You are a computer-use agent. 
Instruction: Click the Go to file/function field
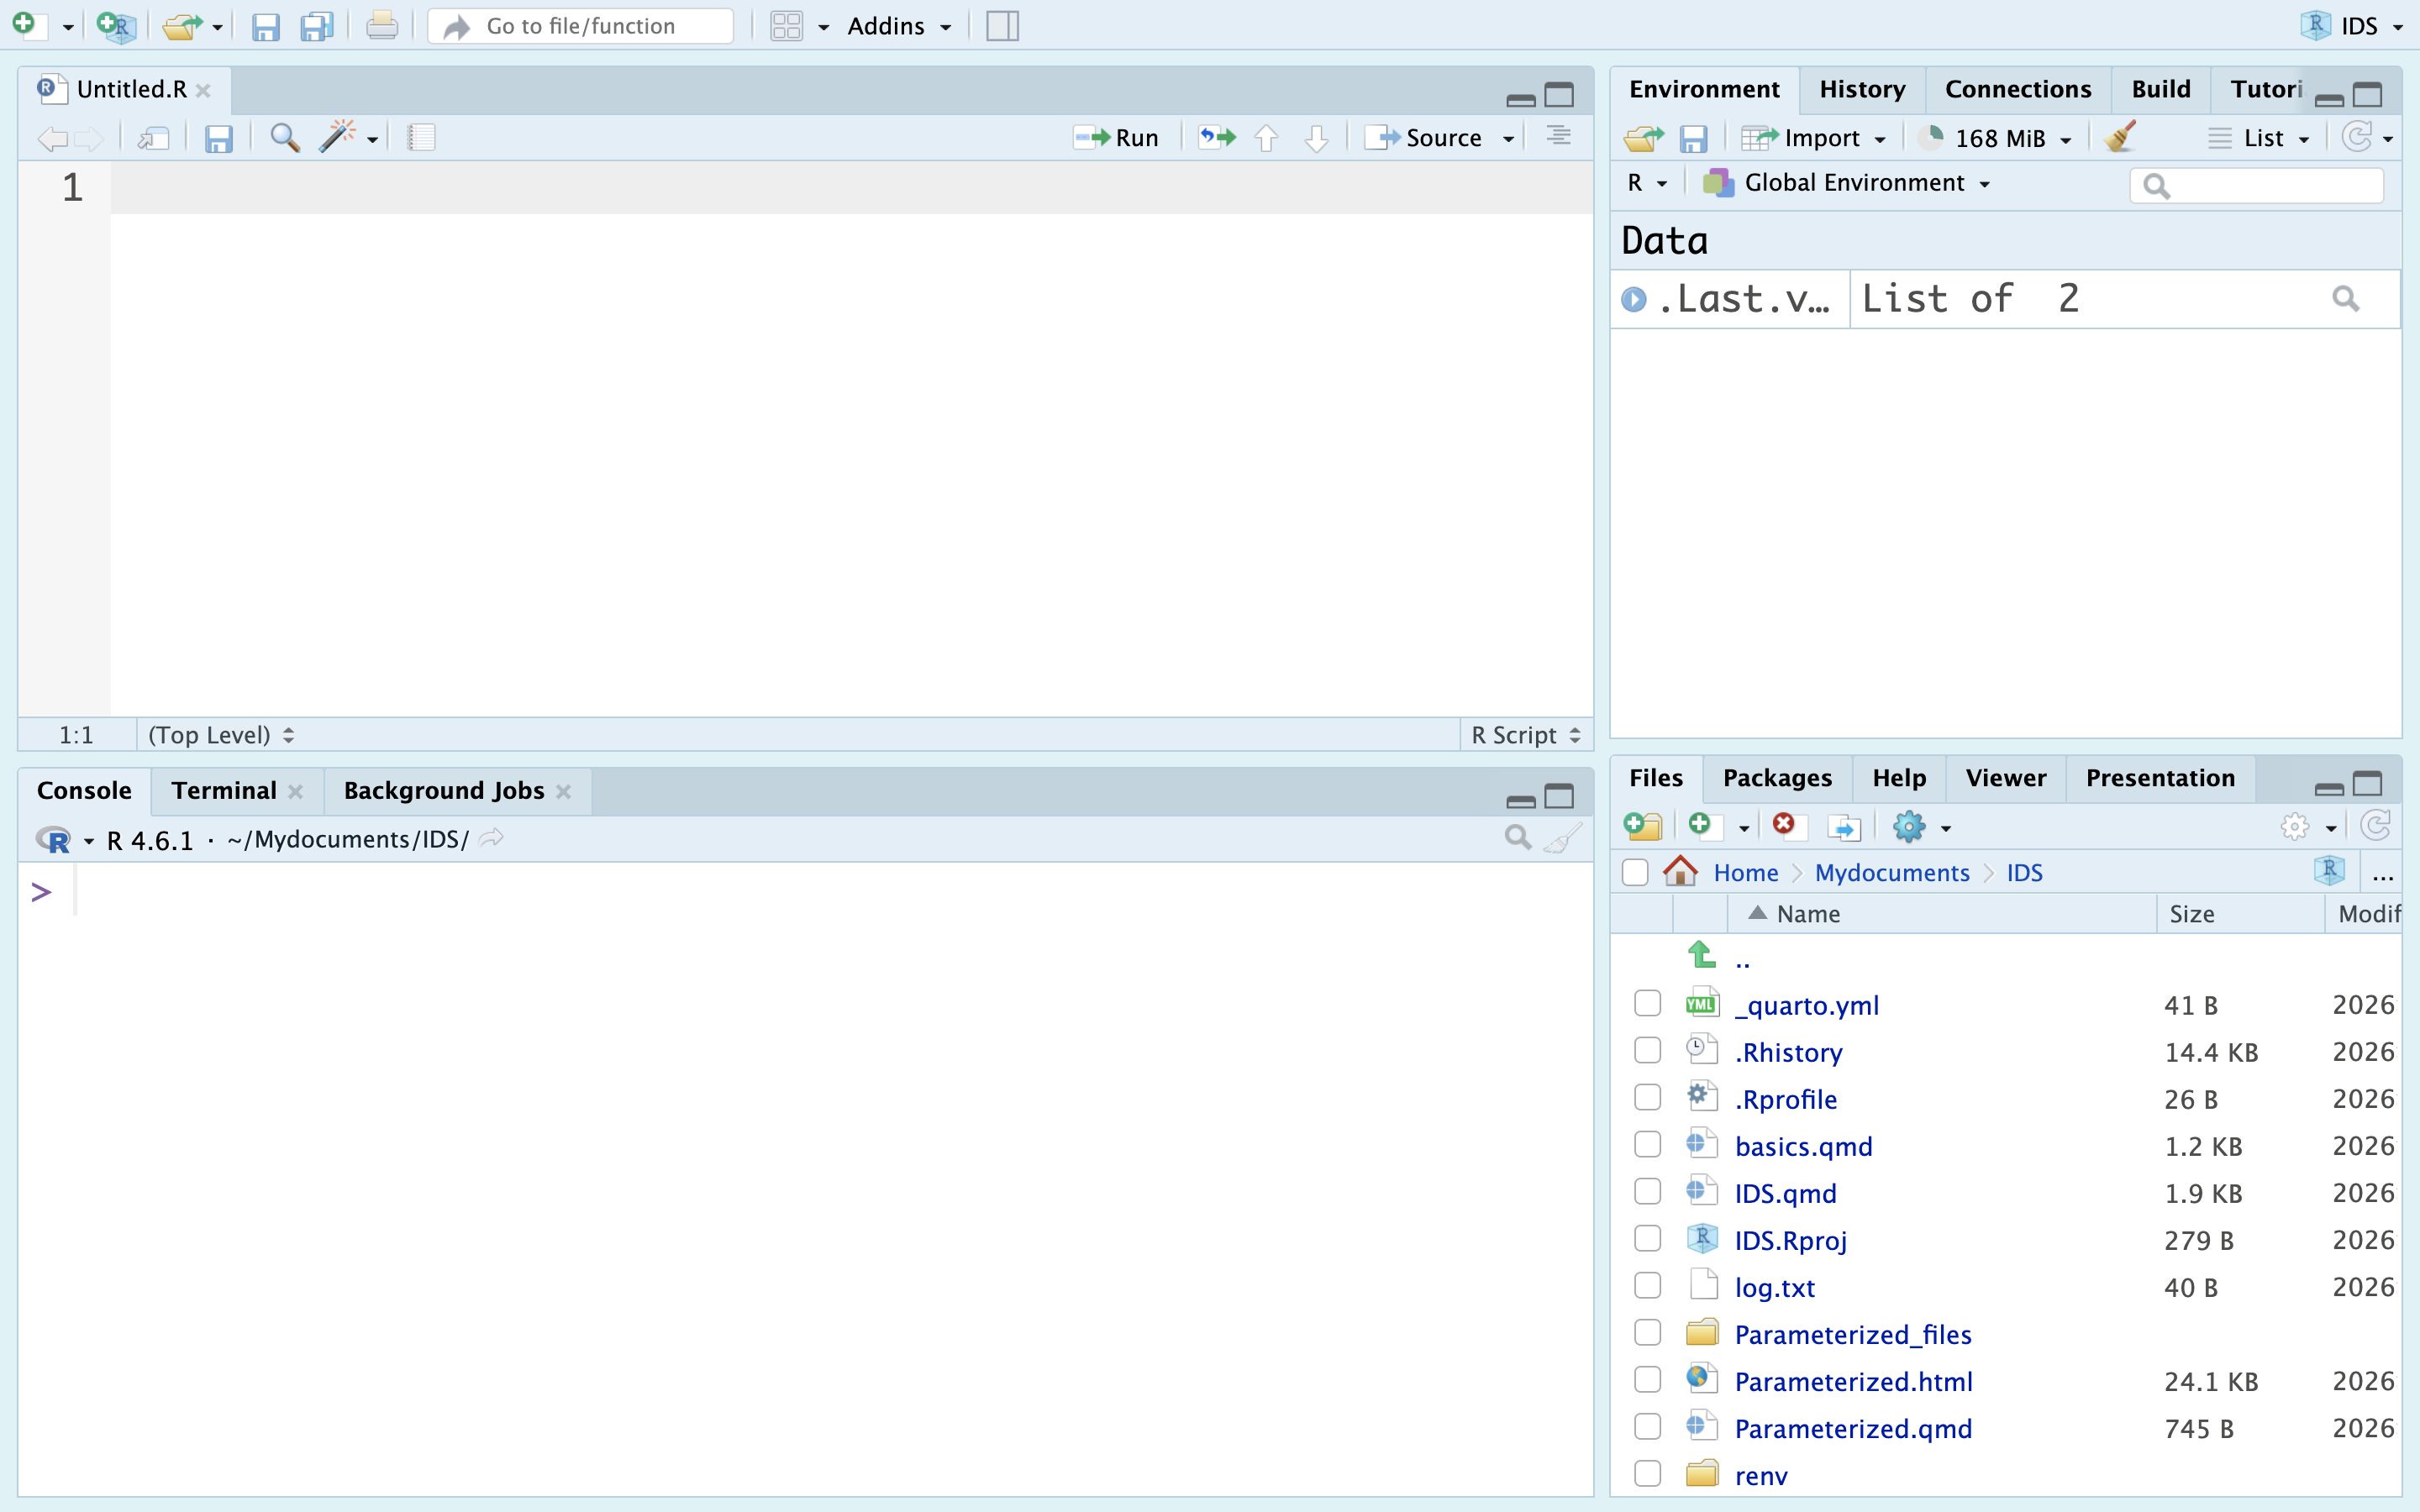click(x=581, y=26)
